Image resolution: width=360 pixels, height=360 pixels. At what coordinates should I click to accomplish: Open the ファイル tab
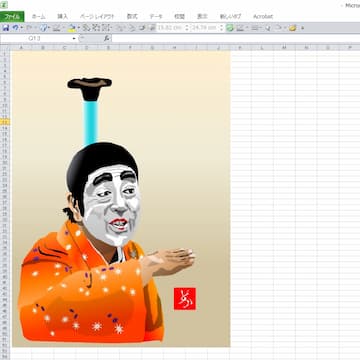click(12, 16)
